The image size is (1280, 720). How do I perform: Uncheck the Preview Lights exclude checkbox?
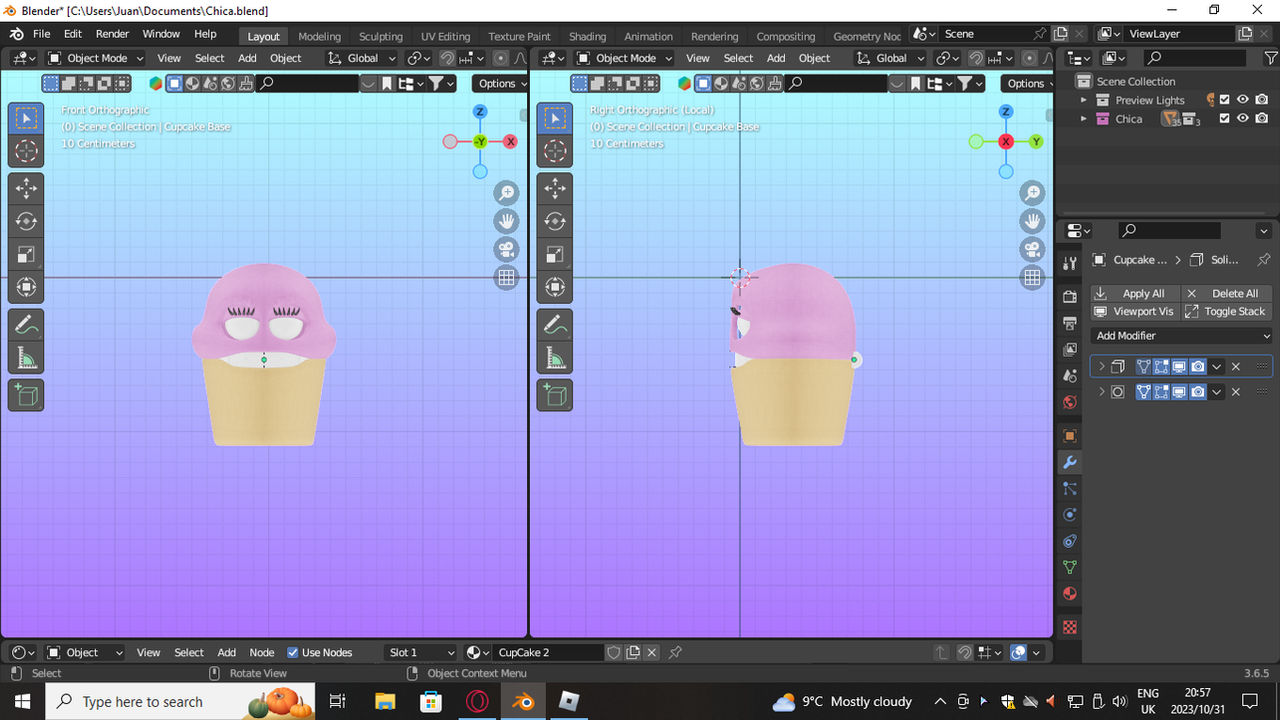tap(1224, 100)
